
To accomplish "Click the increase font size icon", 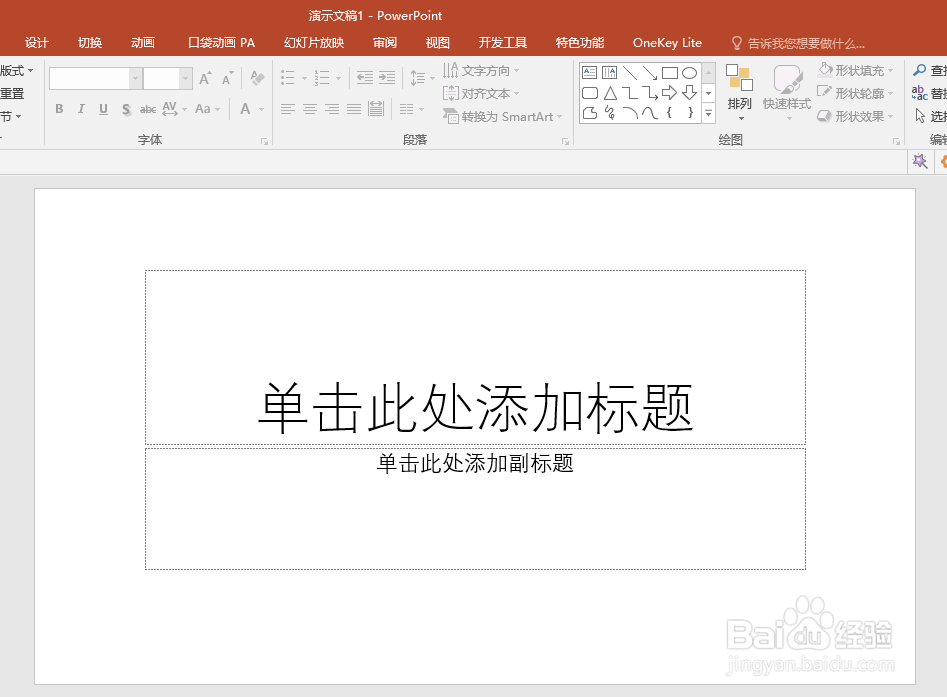I will [x=205, y=78].
